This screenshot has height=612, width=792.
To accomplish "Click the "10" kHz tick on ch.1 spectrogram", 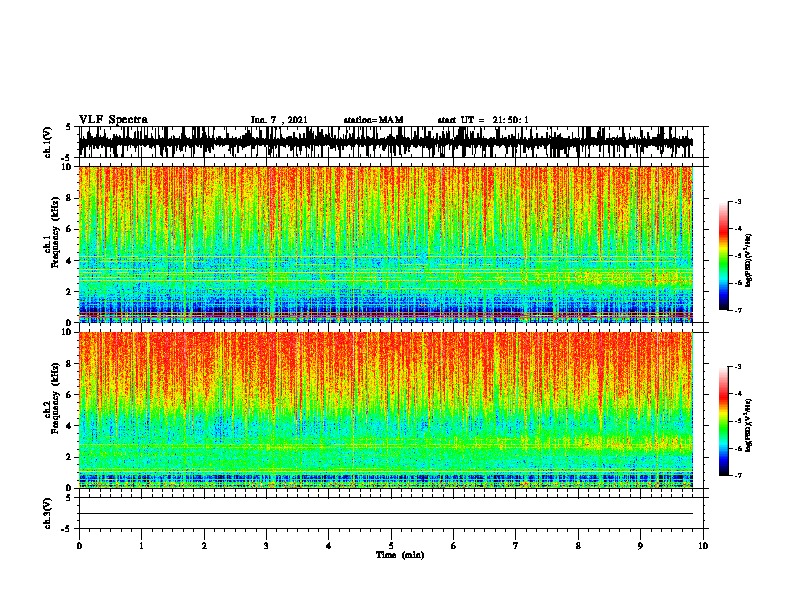I will 68,167.
